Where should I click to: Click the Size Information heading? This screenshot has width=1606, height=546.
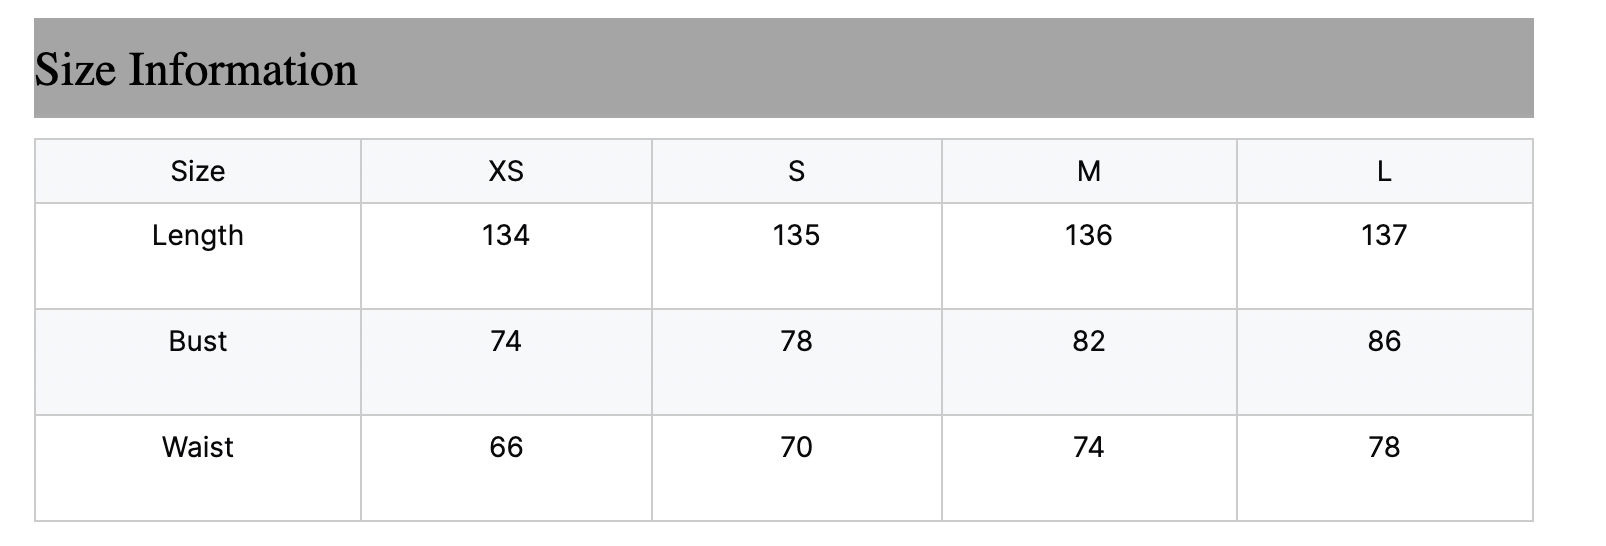coord(196,70)
